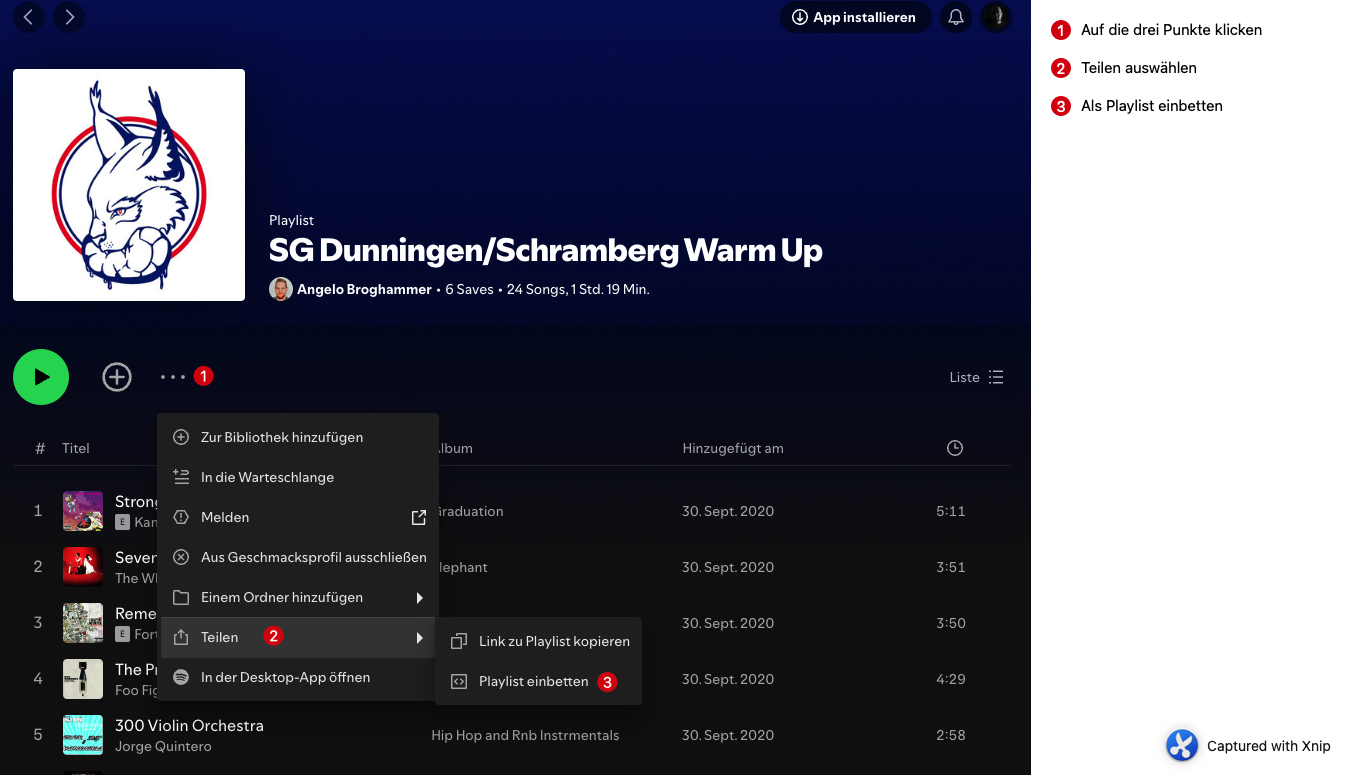Click the duration clock icon in the header
This screenshot has height=775, width=1351.
(954, 448)
